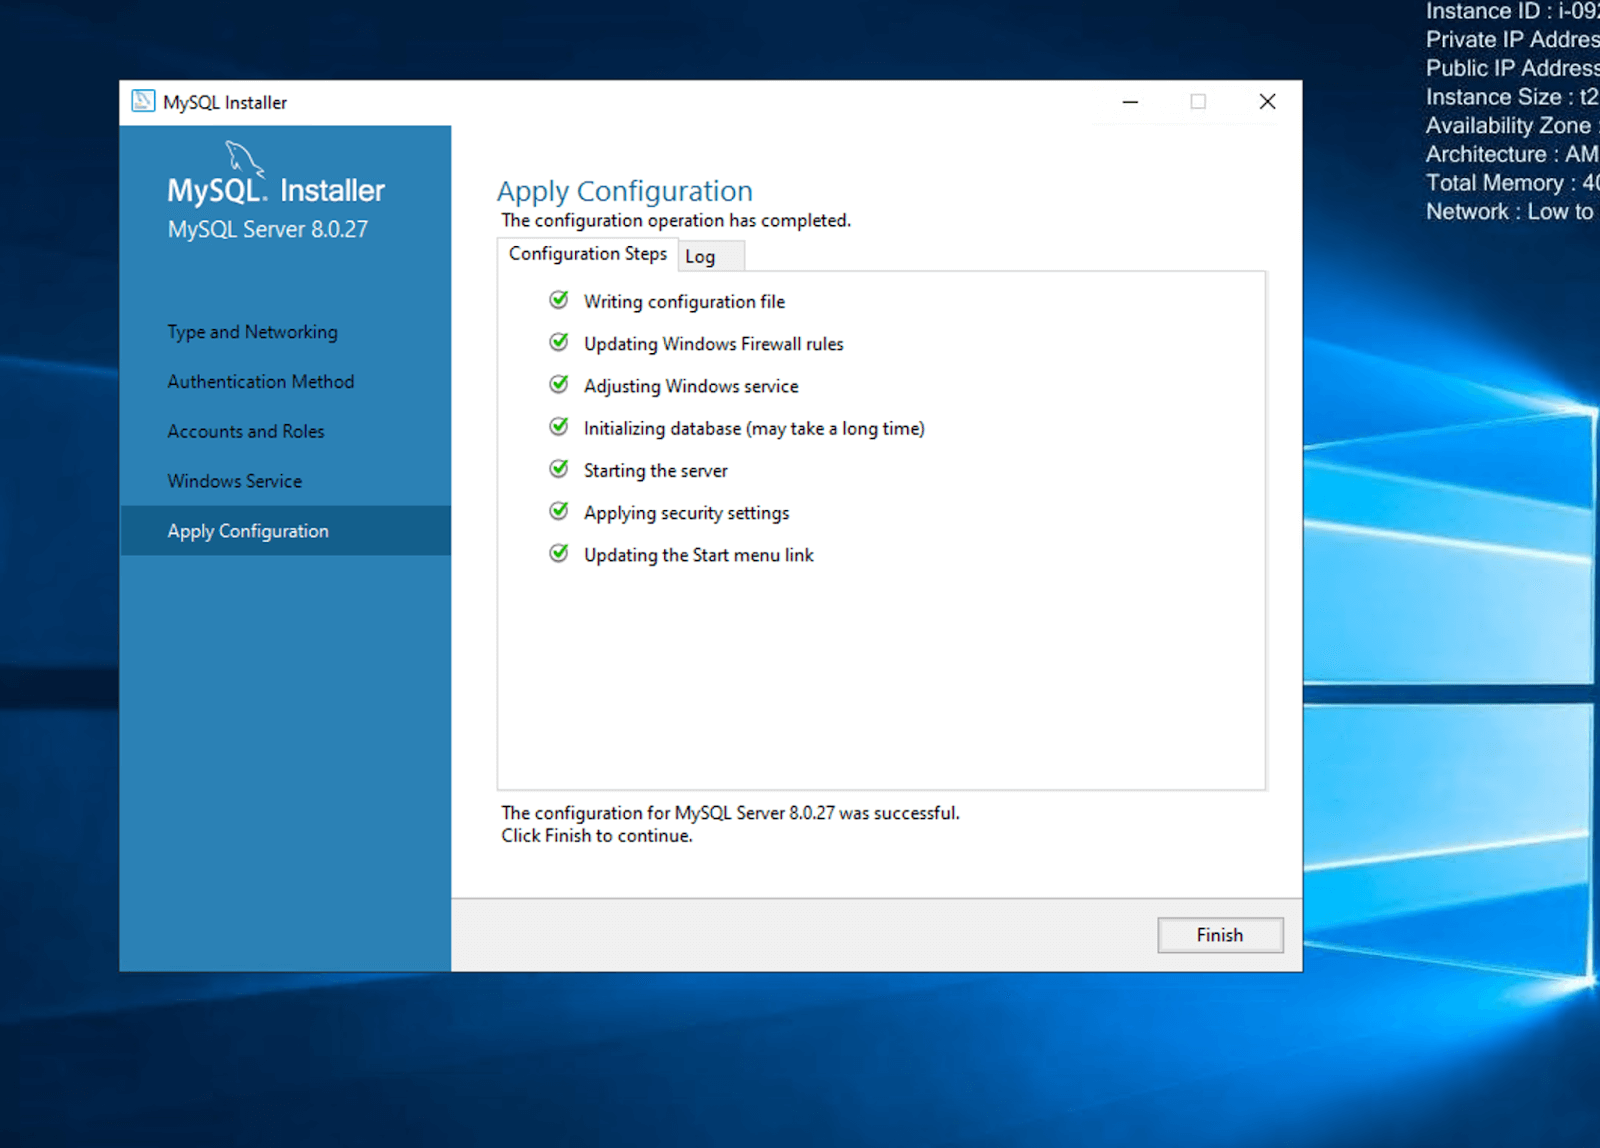Click the Initializing database step text
The width and height of the screenshot is (1600, 1148).
pos(753,429)
